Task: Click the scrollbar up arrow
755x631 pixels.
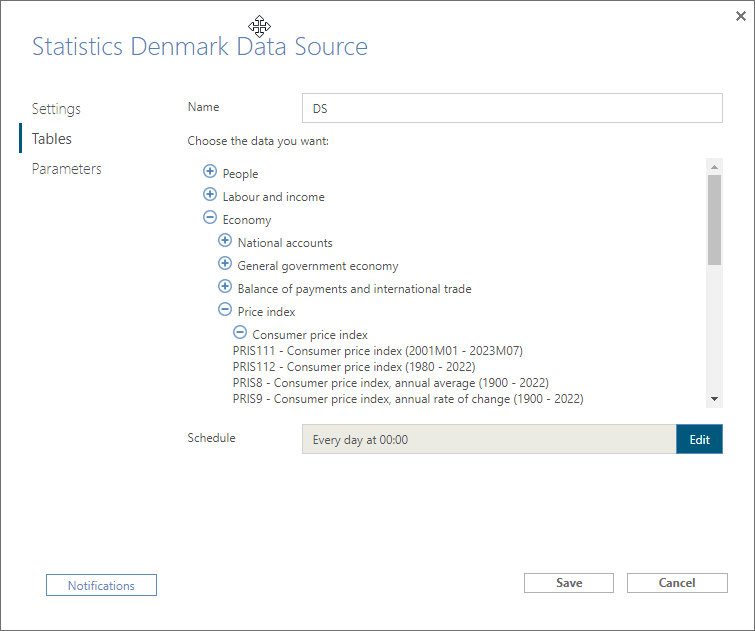Action: click(x=715, y=167)
